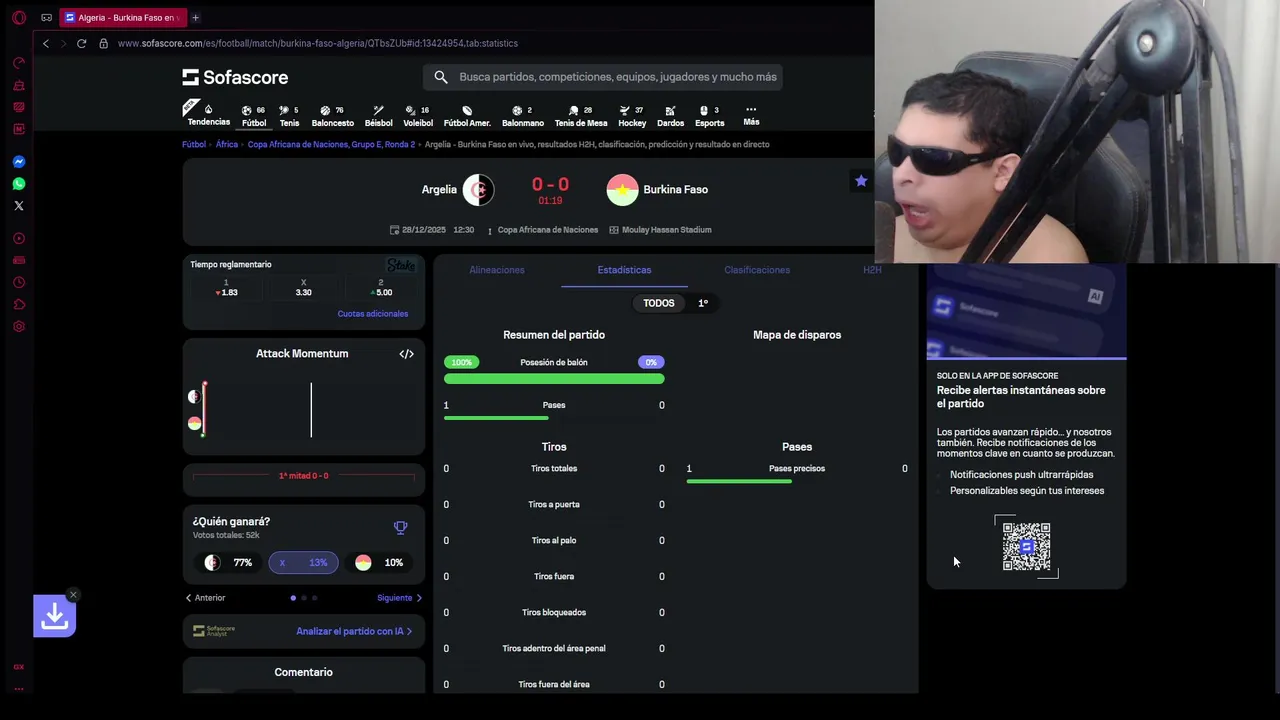Open the Tendencias section
Viewport: 1280px width, 720px height.
[x=208, y=115]
